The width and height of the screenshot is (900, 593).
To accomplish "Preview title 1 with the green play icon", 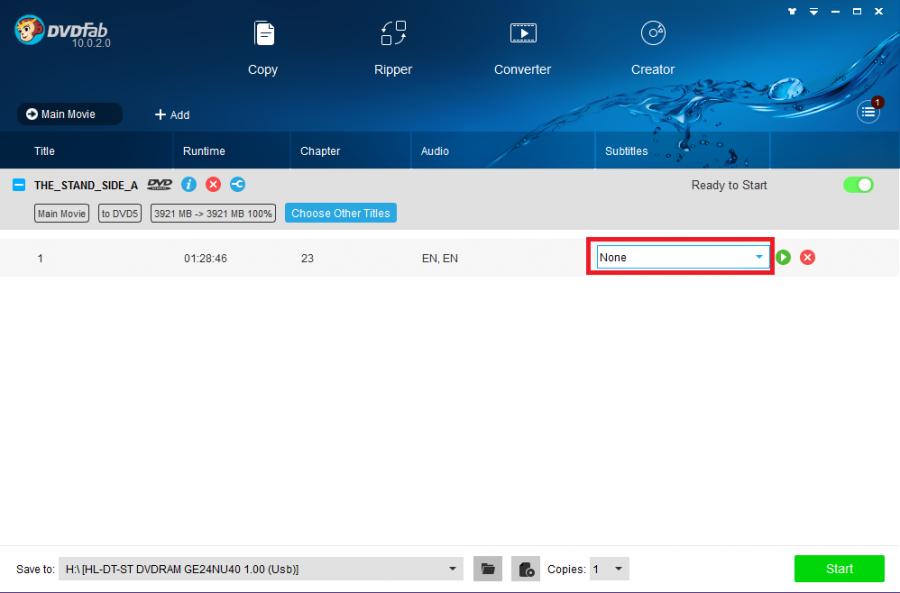I will [784, 258].
